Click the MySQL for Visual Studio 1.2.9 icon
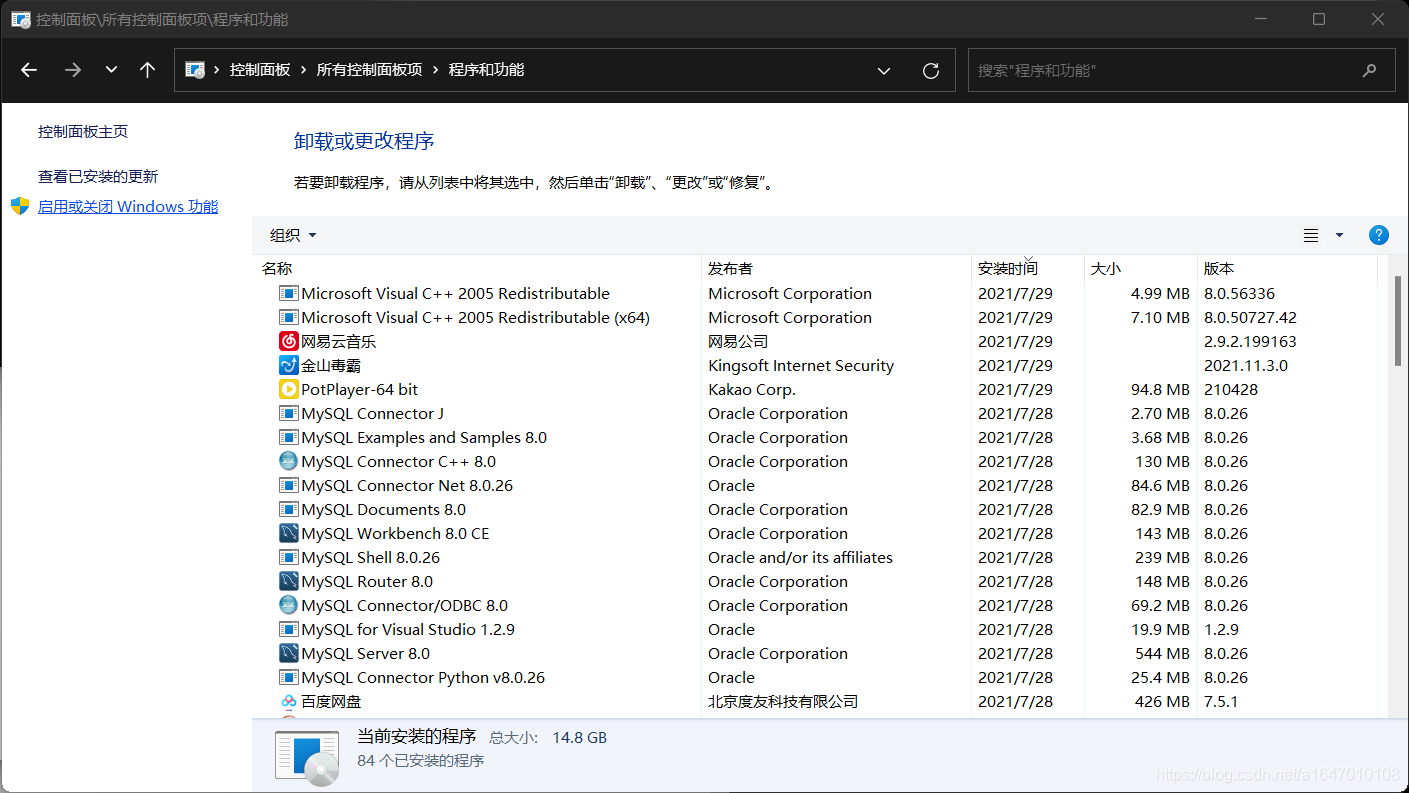The width and height of the screenshot is (1409, 793). (288, 630)
